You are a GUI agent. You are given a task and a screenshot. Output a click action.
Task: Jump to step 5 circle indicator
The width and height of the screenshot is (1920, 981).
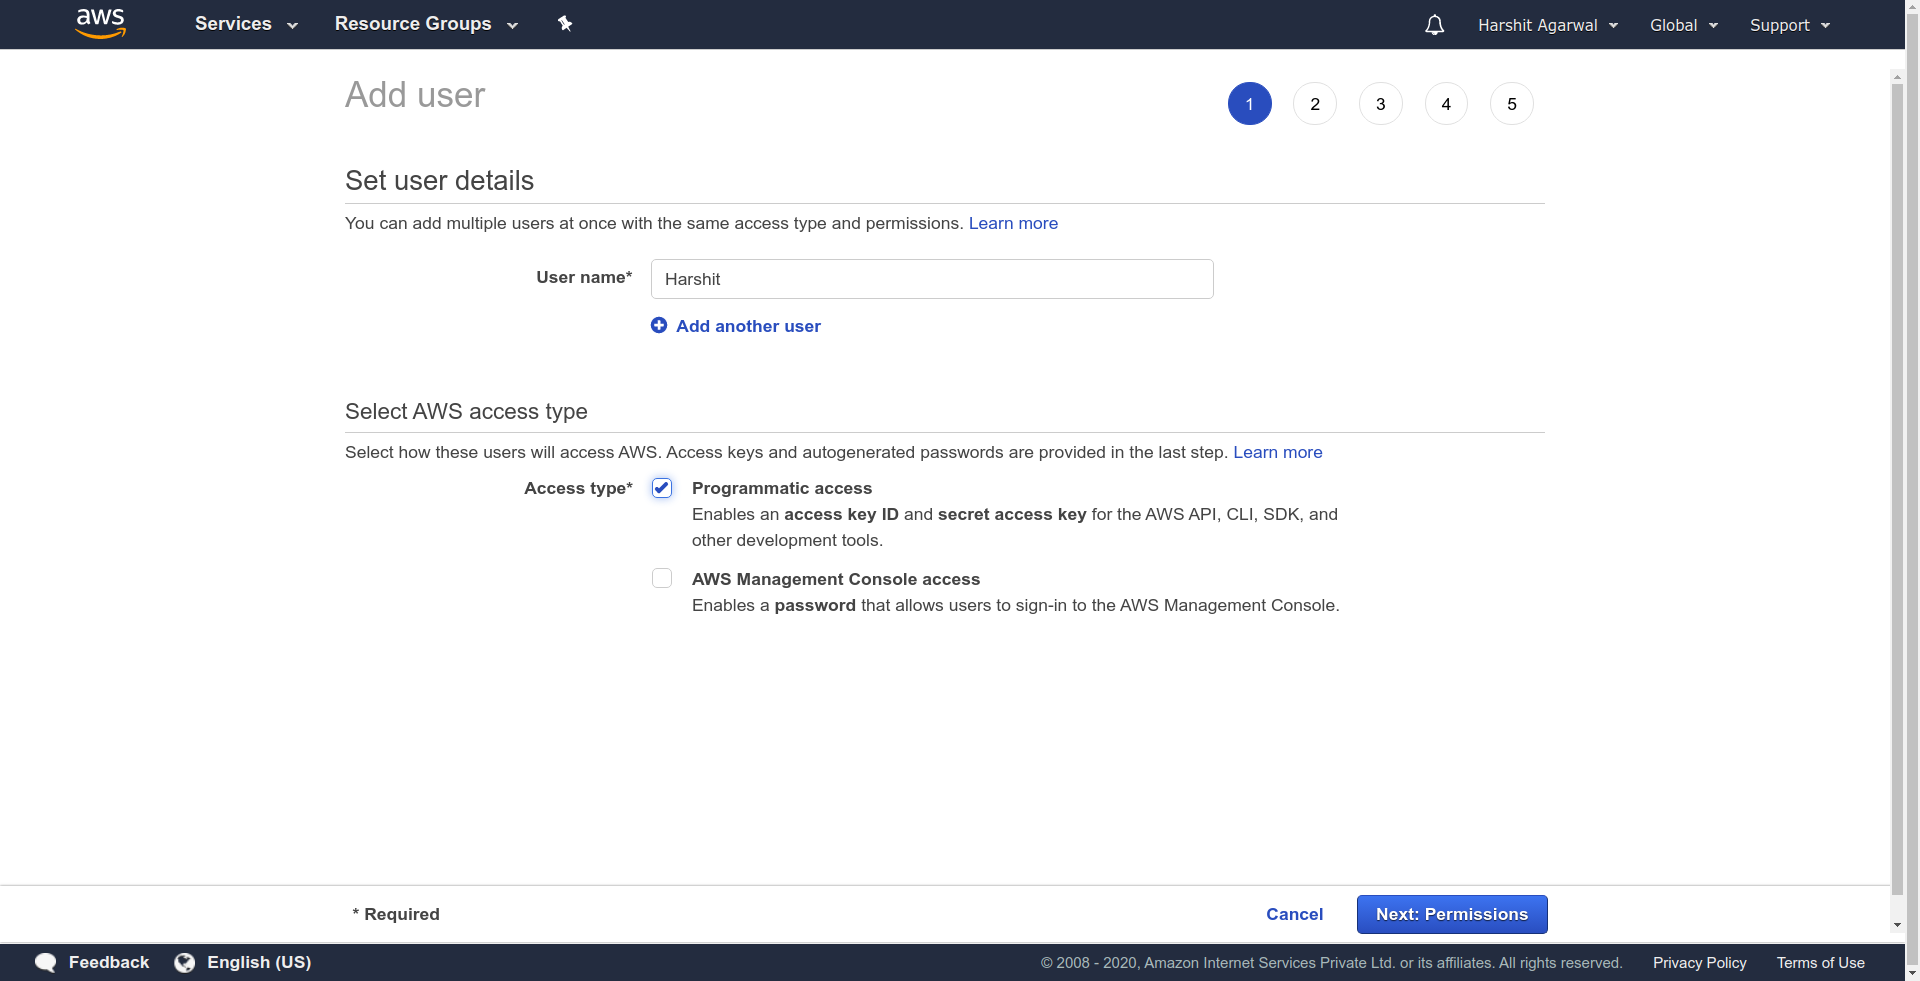1511,104
